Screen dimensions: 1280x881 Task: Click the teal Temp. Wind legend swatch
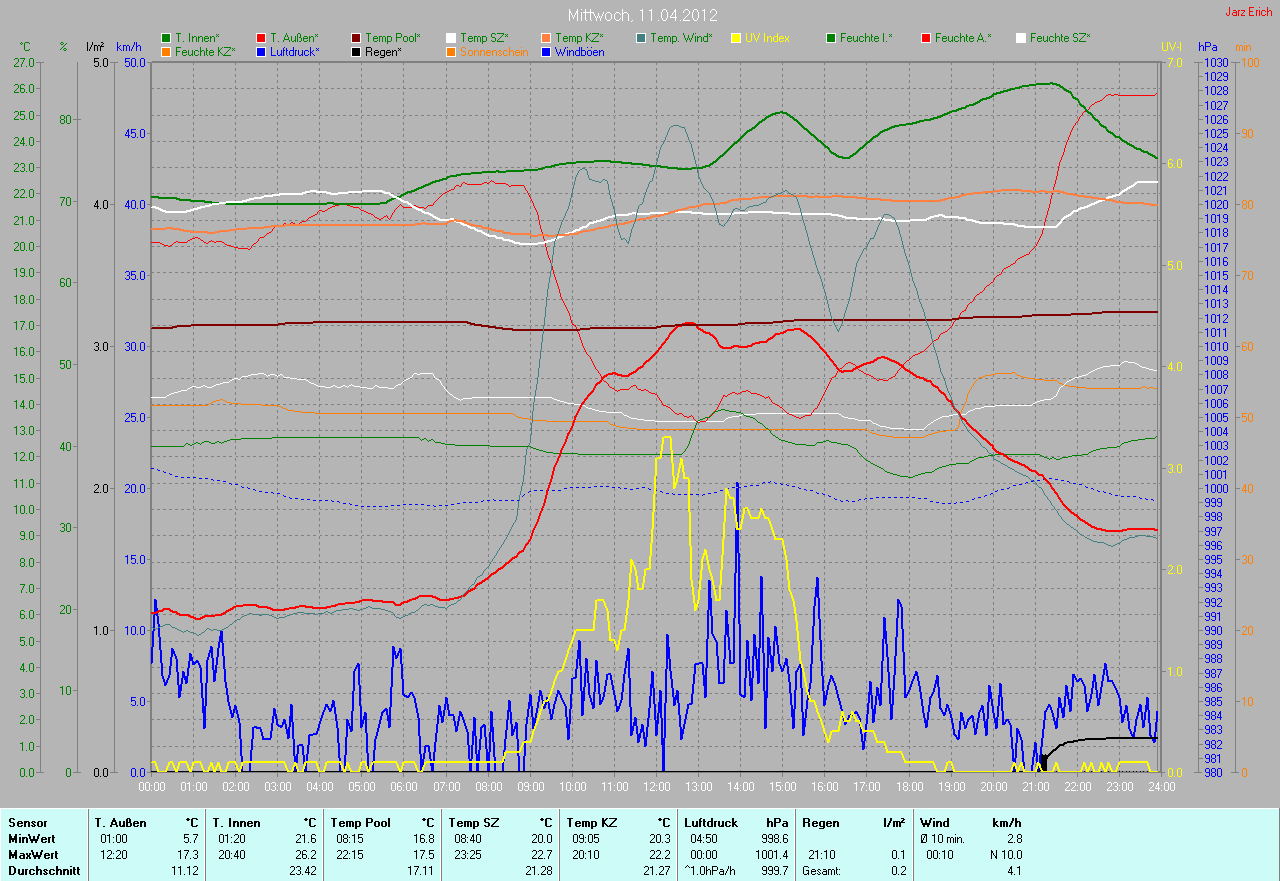click(641, 38)
